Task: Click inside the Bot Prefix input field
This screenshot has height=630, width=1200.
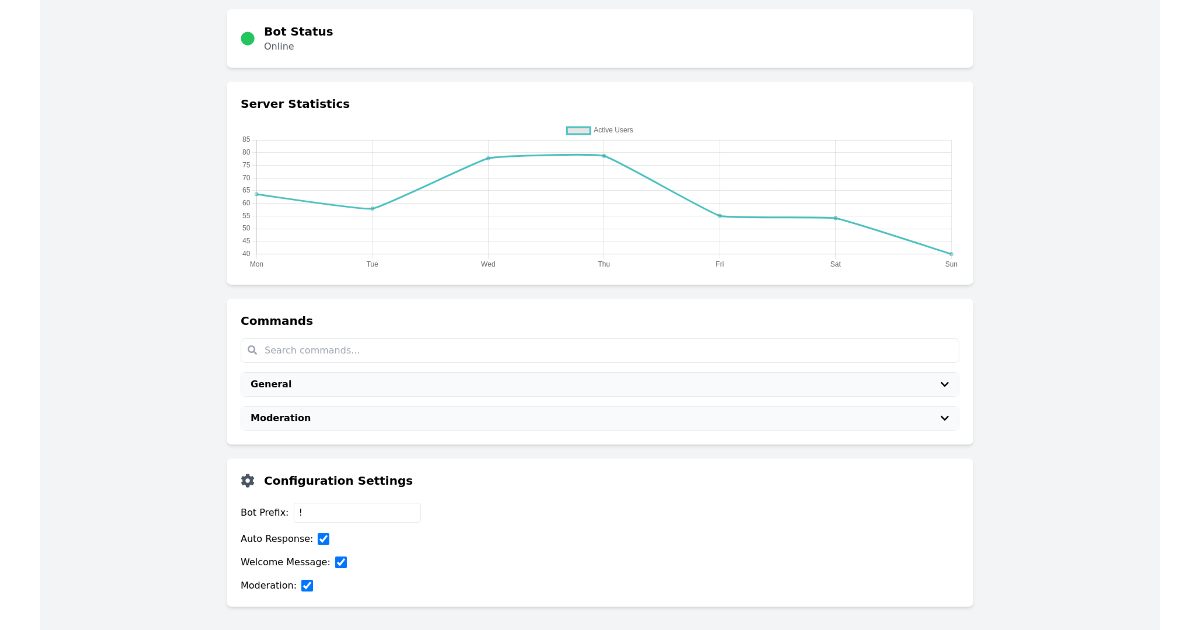Action: [x=356, y=512]
